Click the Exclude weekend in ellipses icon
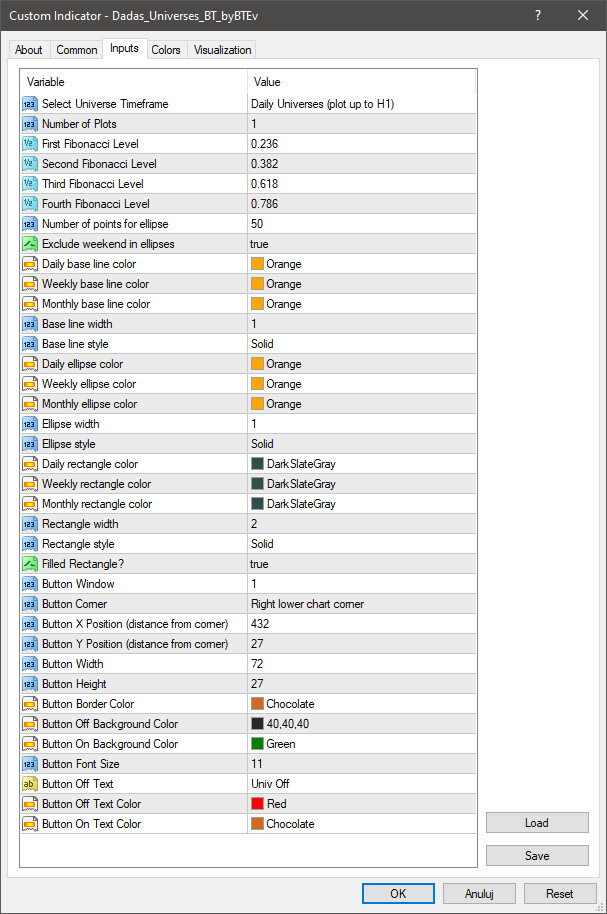The height and width of the screenshot is (914, 607). coord(29,244)
